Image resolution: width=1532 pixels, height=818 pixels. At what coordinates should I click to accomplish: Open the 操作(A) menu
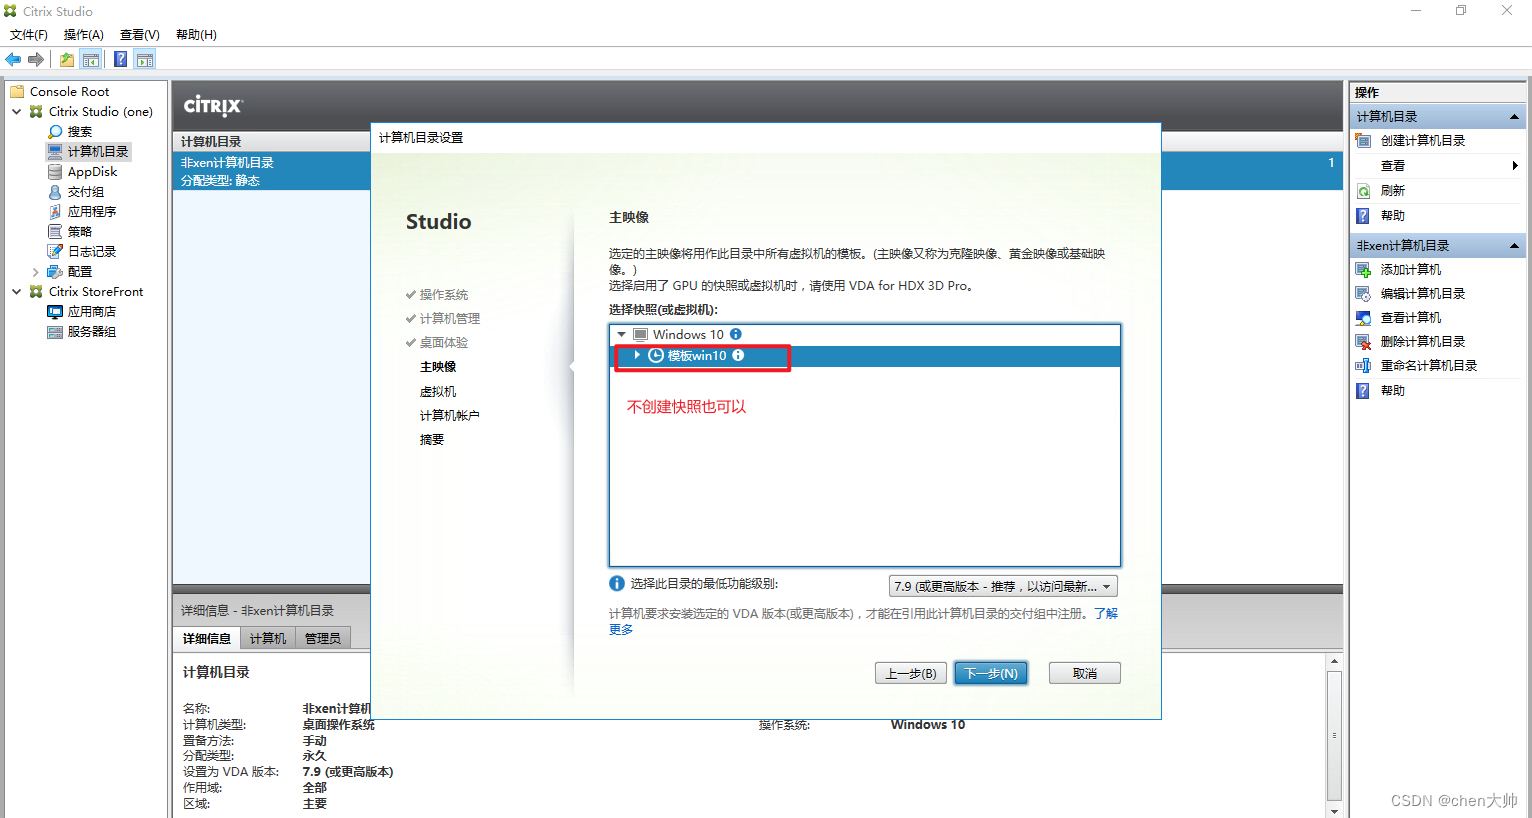(84, 34)
